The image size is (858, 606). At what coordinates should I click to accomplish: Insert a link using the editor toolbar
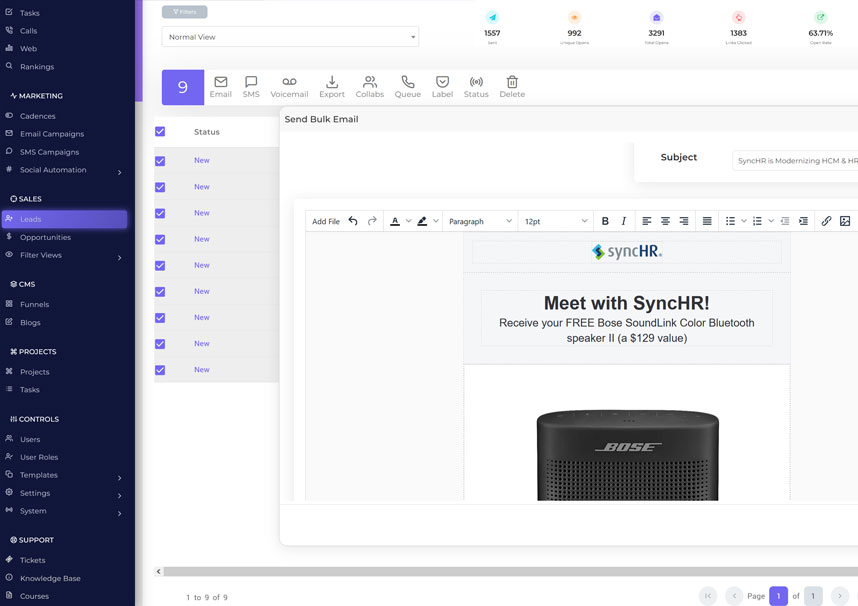click(x=826, y=221)
